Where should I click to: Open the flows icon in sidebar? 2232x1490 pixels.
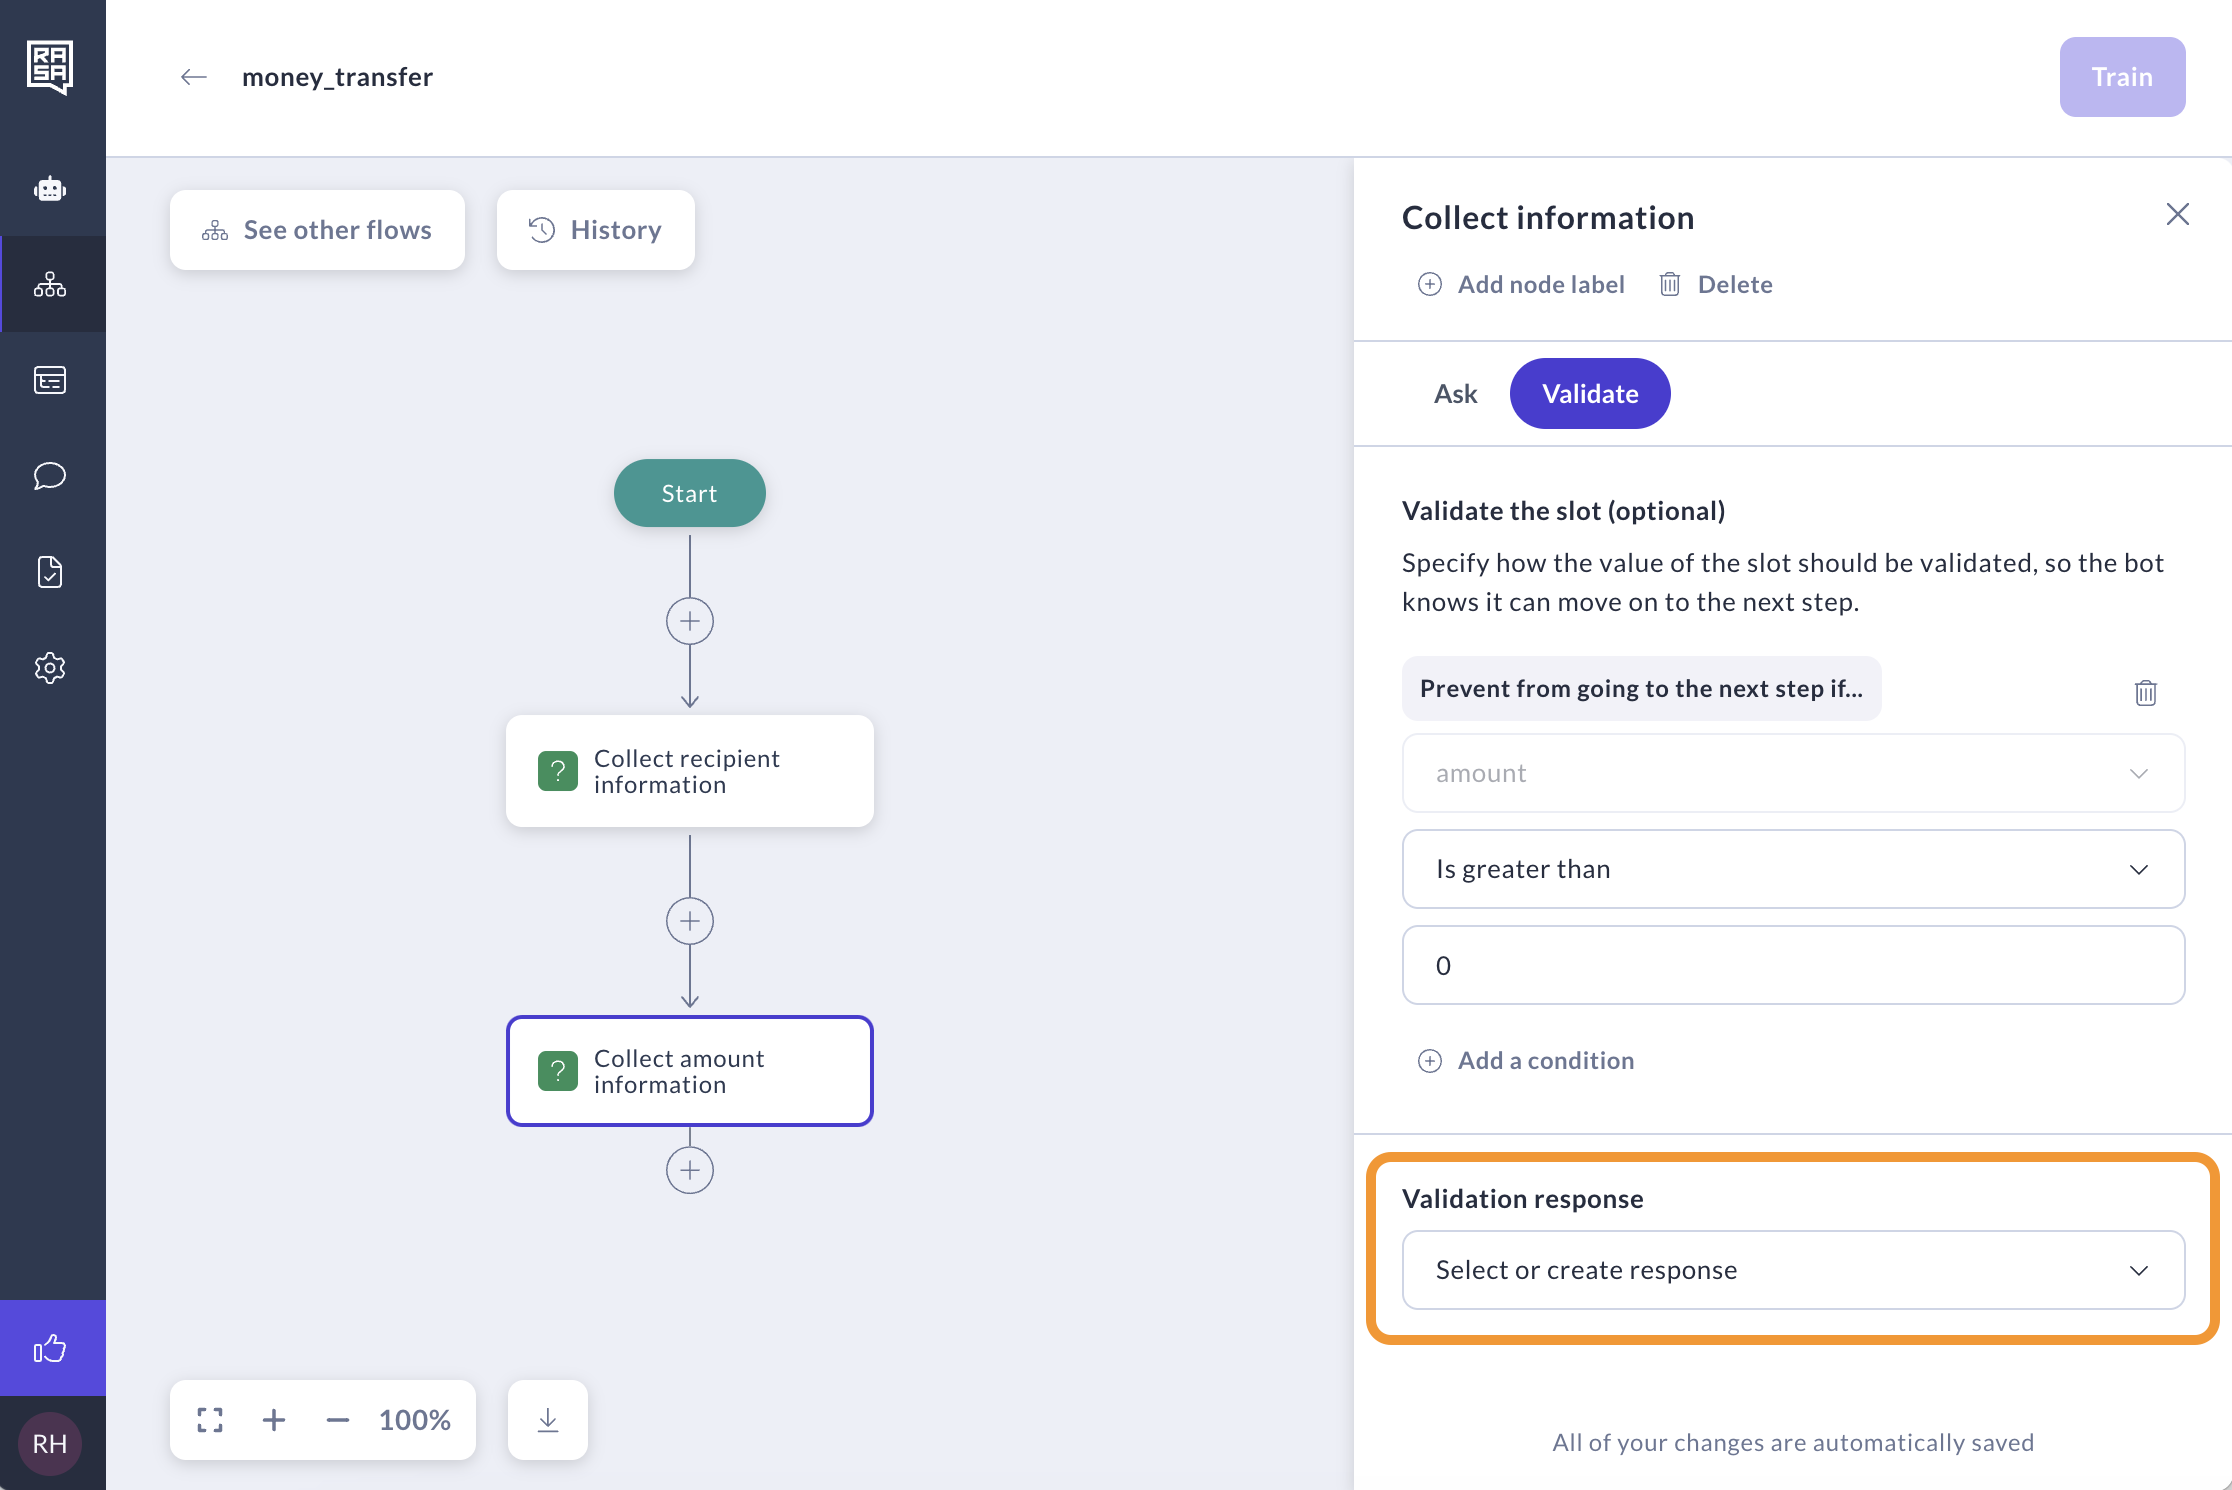coord(50,285)
